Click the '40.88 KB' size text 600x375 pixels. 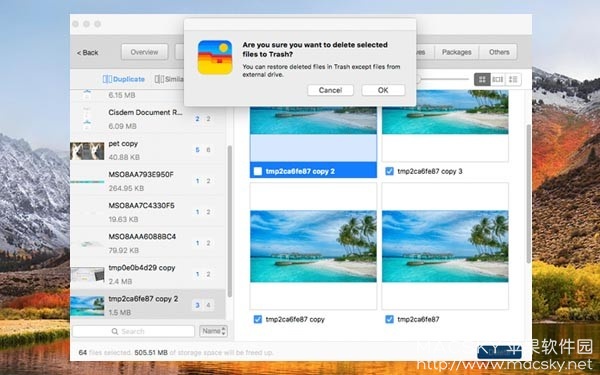click(x=124, y=157)
